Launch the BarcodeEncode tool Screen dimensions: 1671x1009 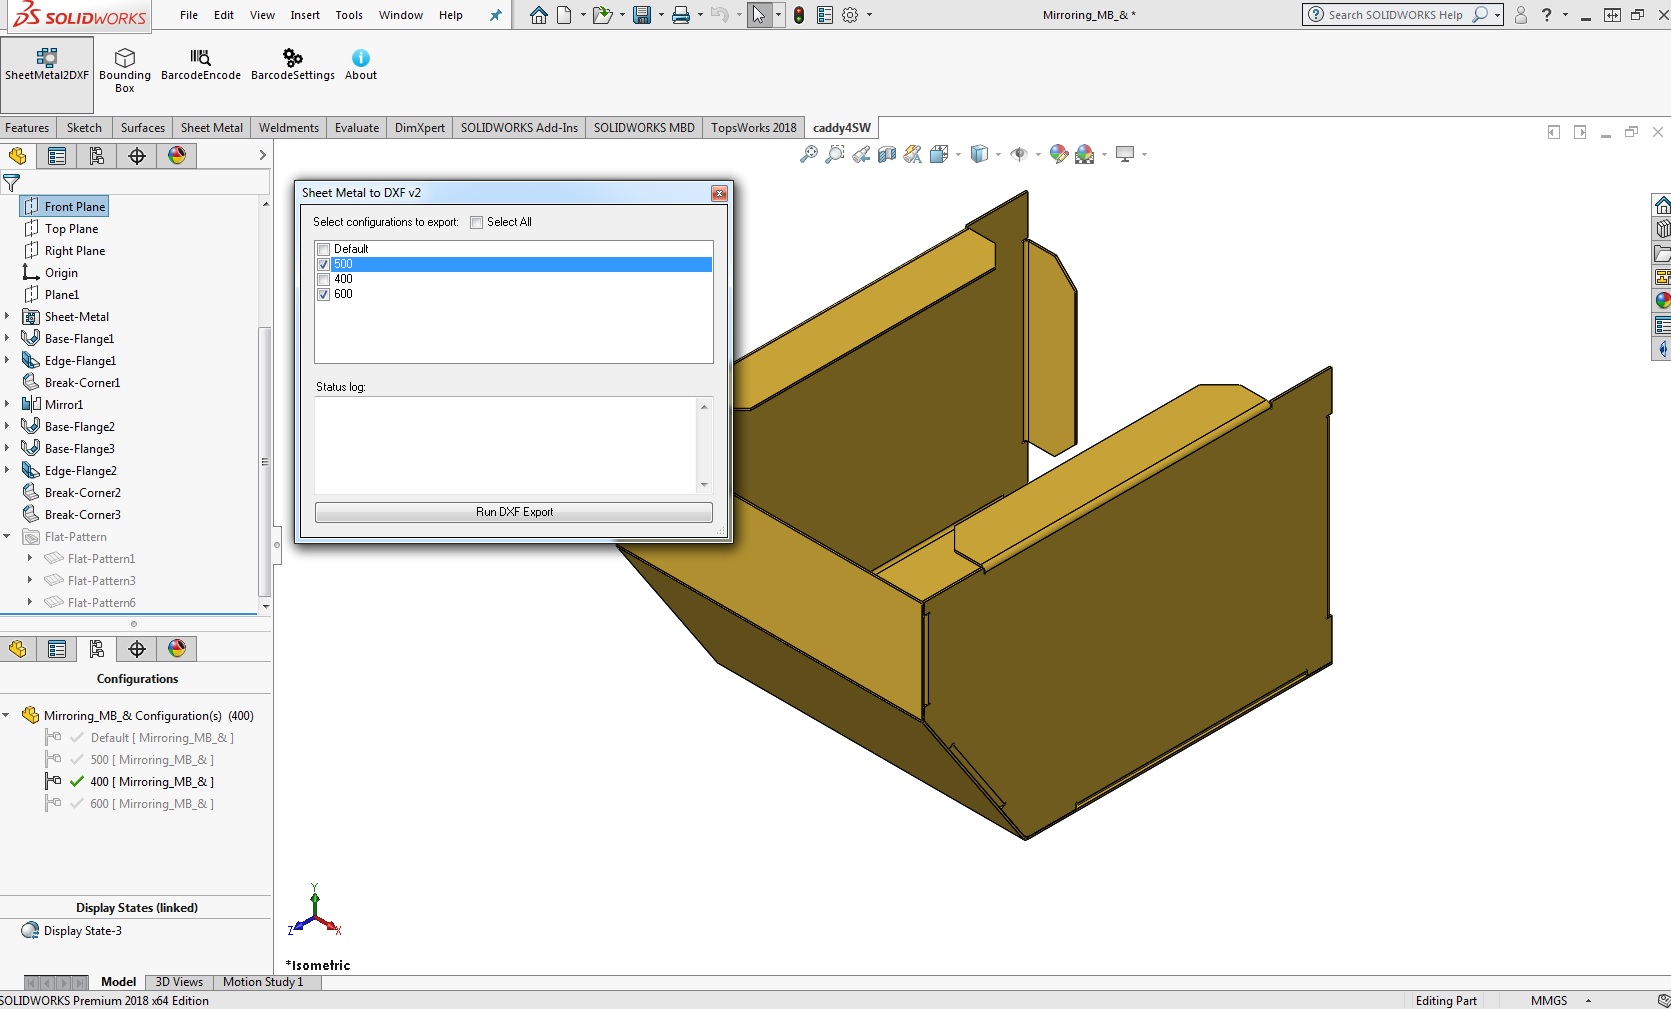[200, 58]
